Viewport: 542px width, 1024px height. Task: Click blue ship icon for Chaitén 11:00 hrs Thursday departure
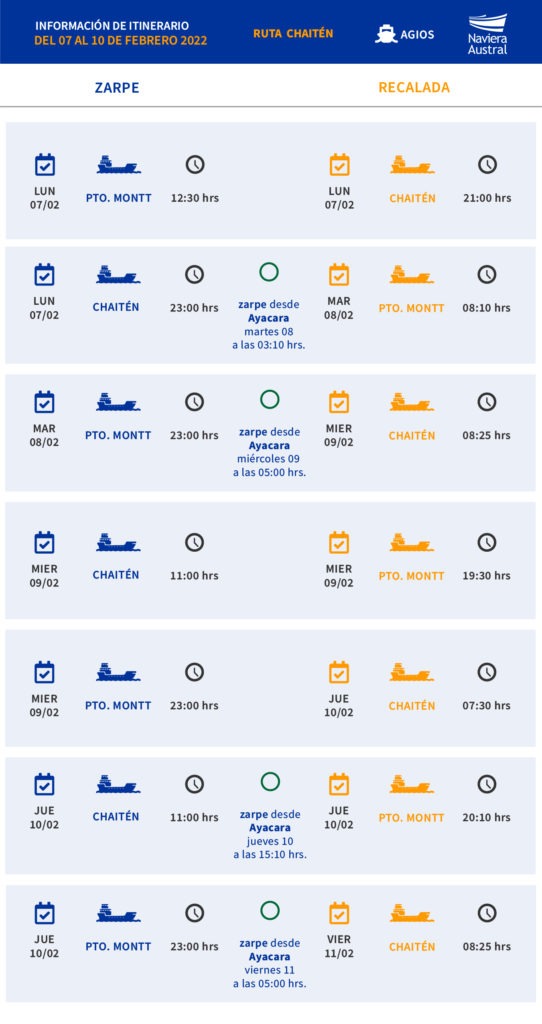[x=118, y=784]
